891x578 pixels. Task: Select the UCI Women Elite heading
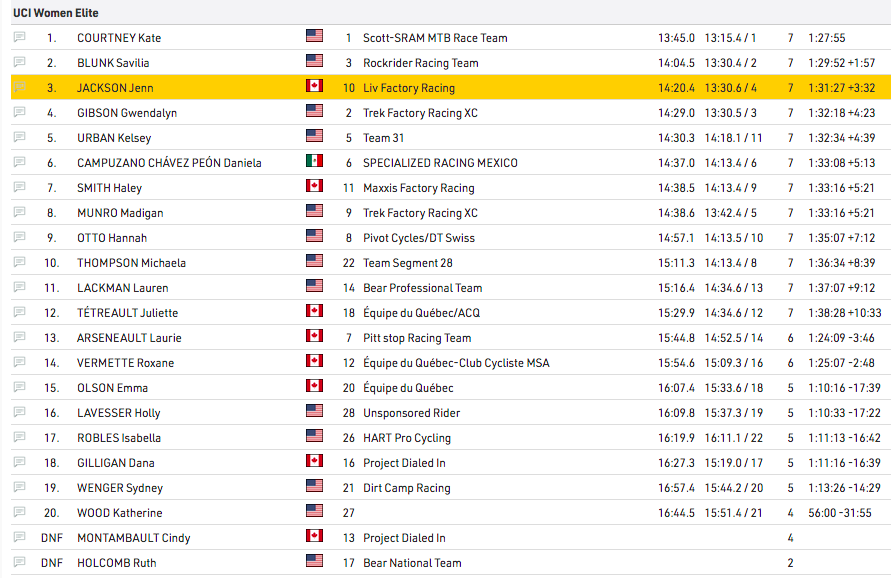[x=56, y=13]
